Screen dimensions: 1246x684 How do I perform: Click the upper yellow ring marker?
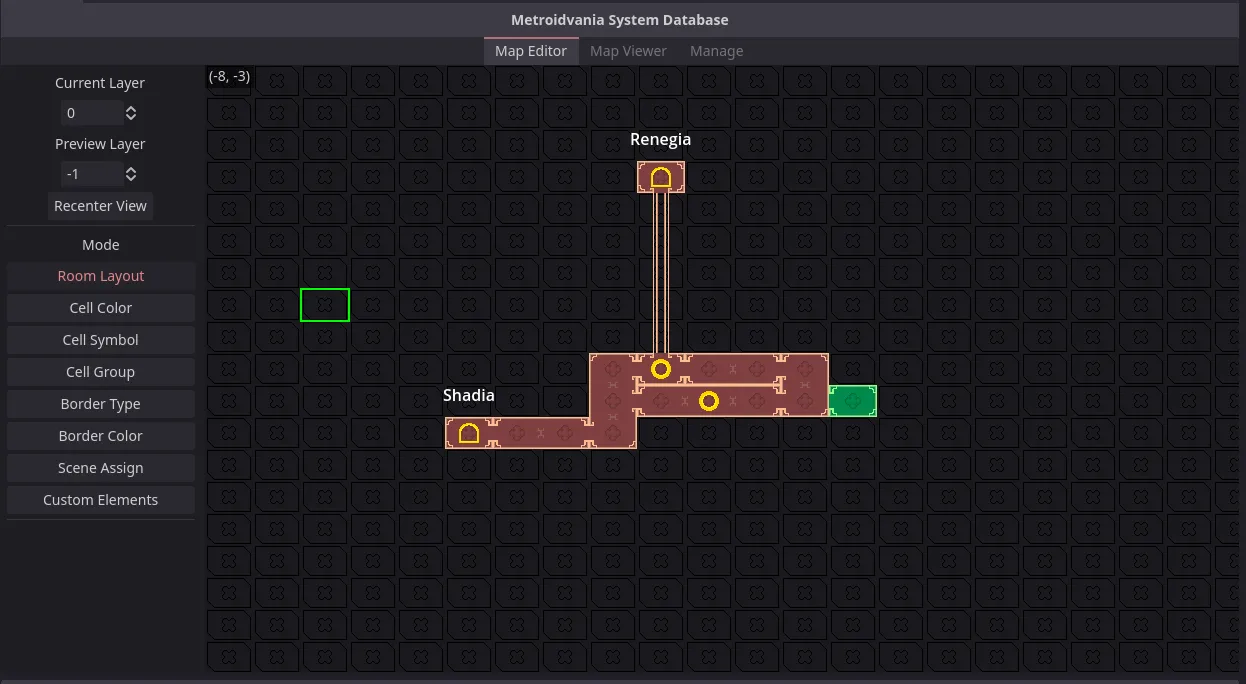(x=660, y=370)
